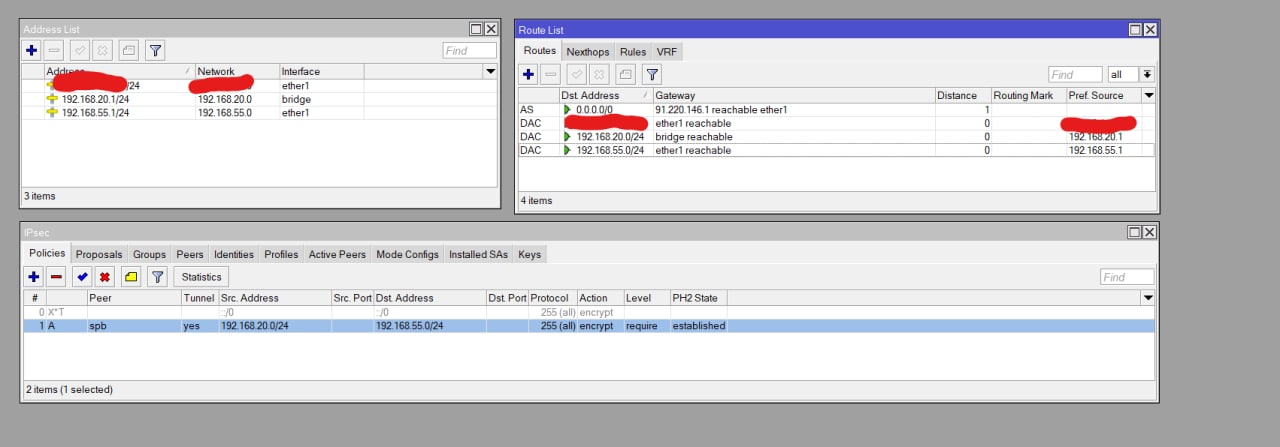
Task: Open the IPsec Installed SAs tab
Action: point(479,255)
